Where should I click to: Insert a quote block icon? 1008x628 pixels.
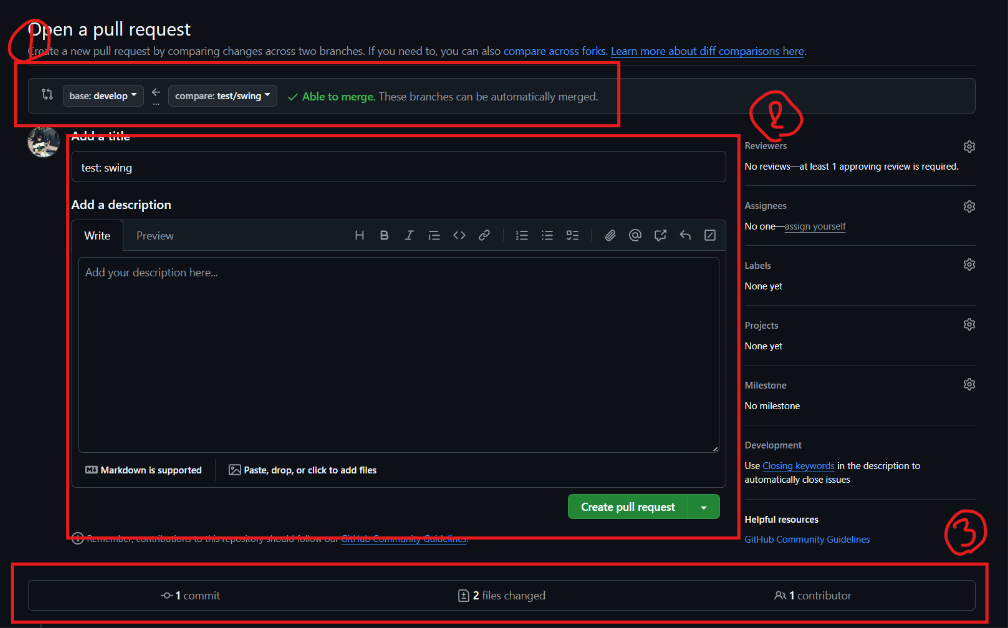coord(434,235)
